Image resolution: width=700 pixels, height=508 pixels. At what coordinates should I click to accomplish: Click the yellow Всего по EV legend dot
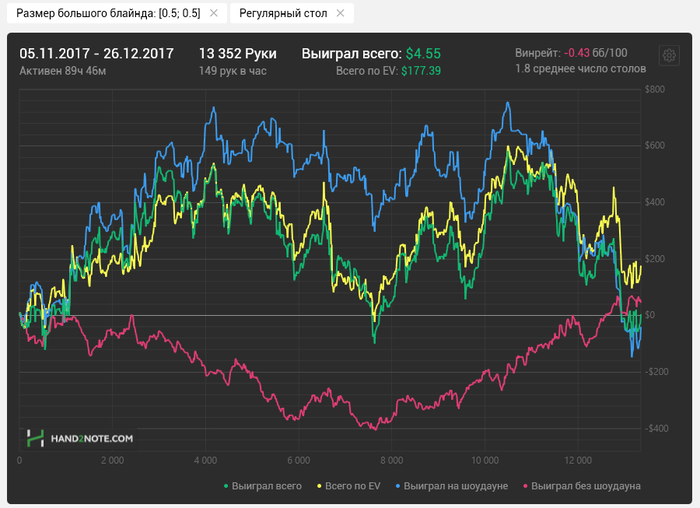point(319,486)
